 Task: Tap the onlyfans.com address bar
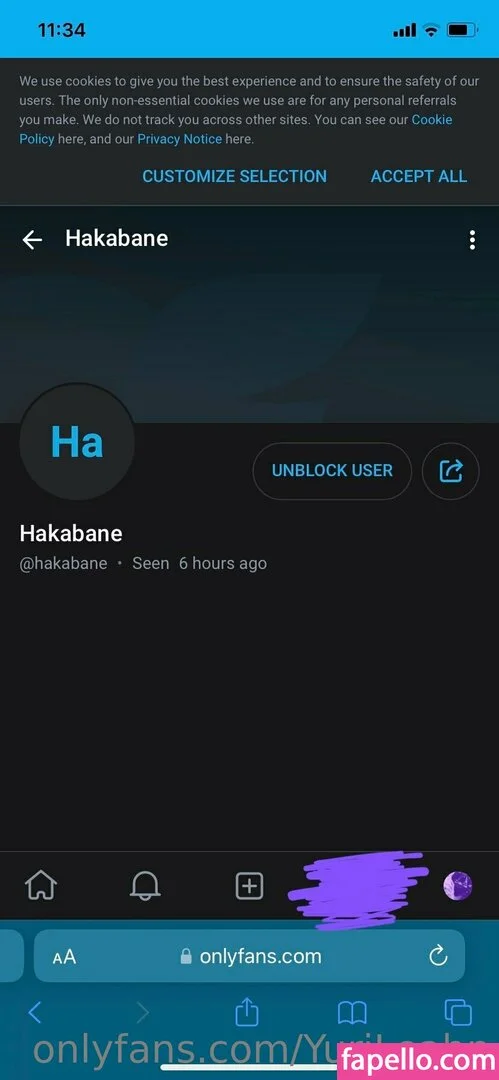point(250,956)
